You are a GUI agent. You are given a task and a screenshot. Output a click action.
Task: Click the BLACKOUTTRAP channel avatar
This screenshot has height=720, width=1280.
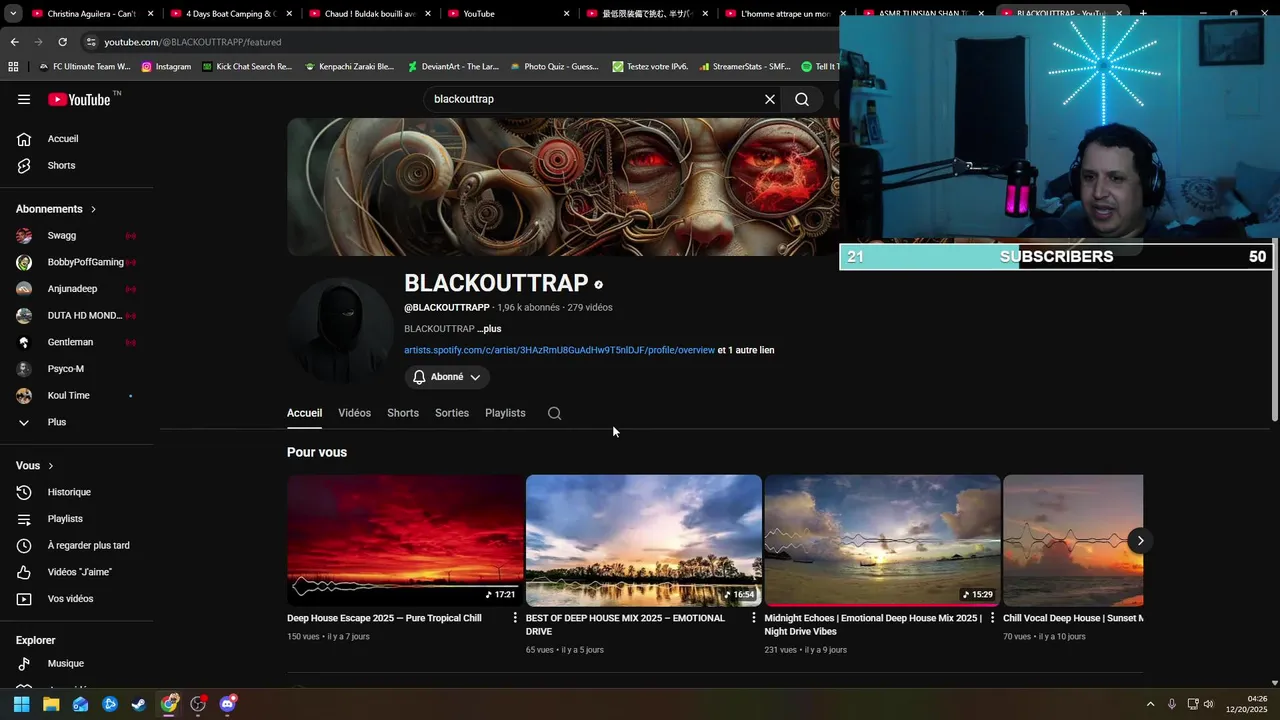pyautogui.click(x=340, y=330)
